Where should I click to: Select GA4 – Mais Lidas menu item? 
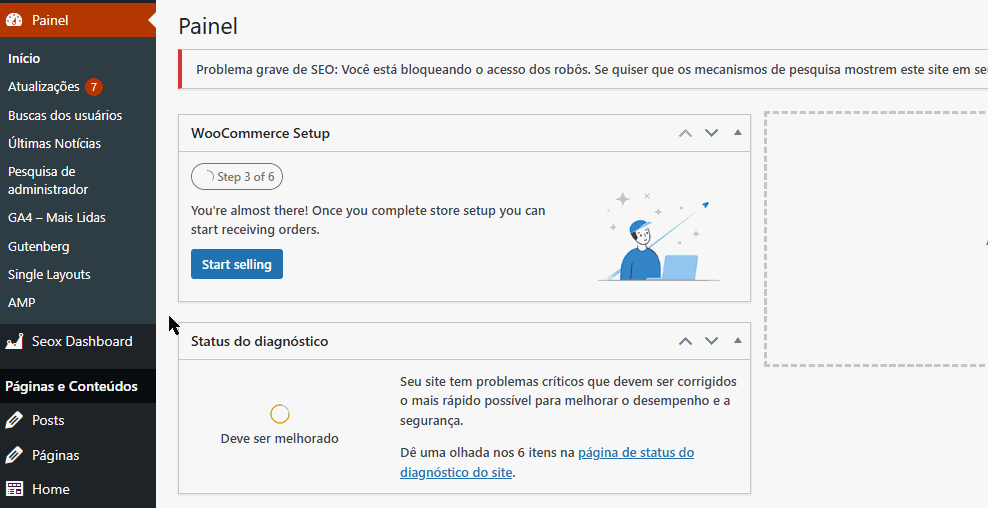pos(57,217)
